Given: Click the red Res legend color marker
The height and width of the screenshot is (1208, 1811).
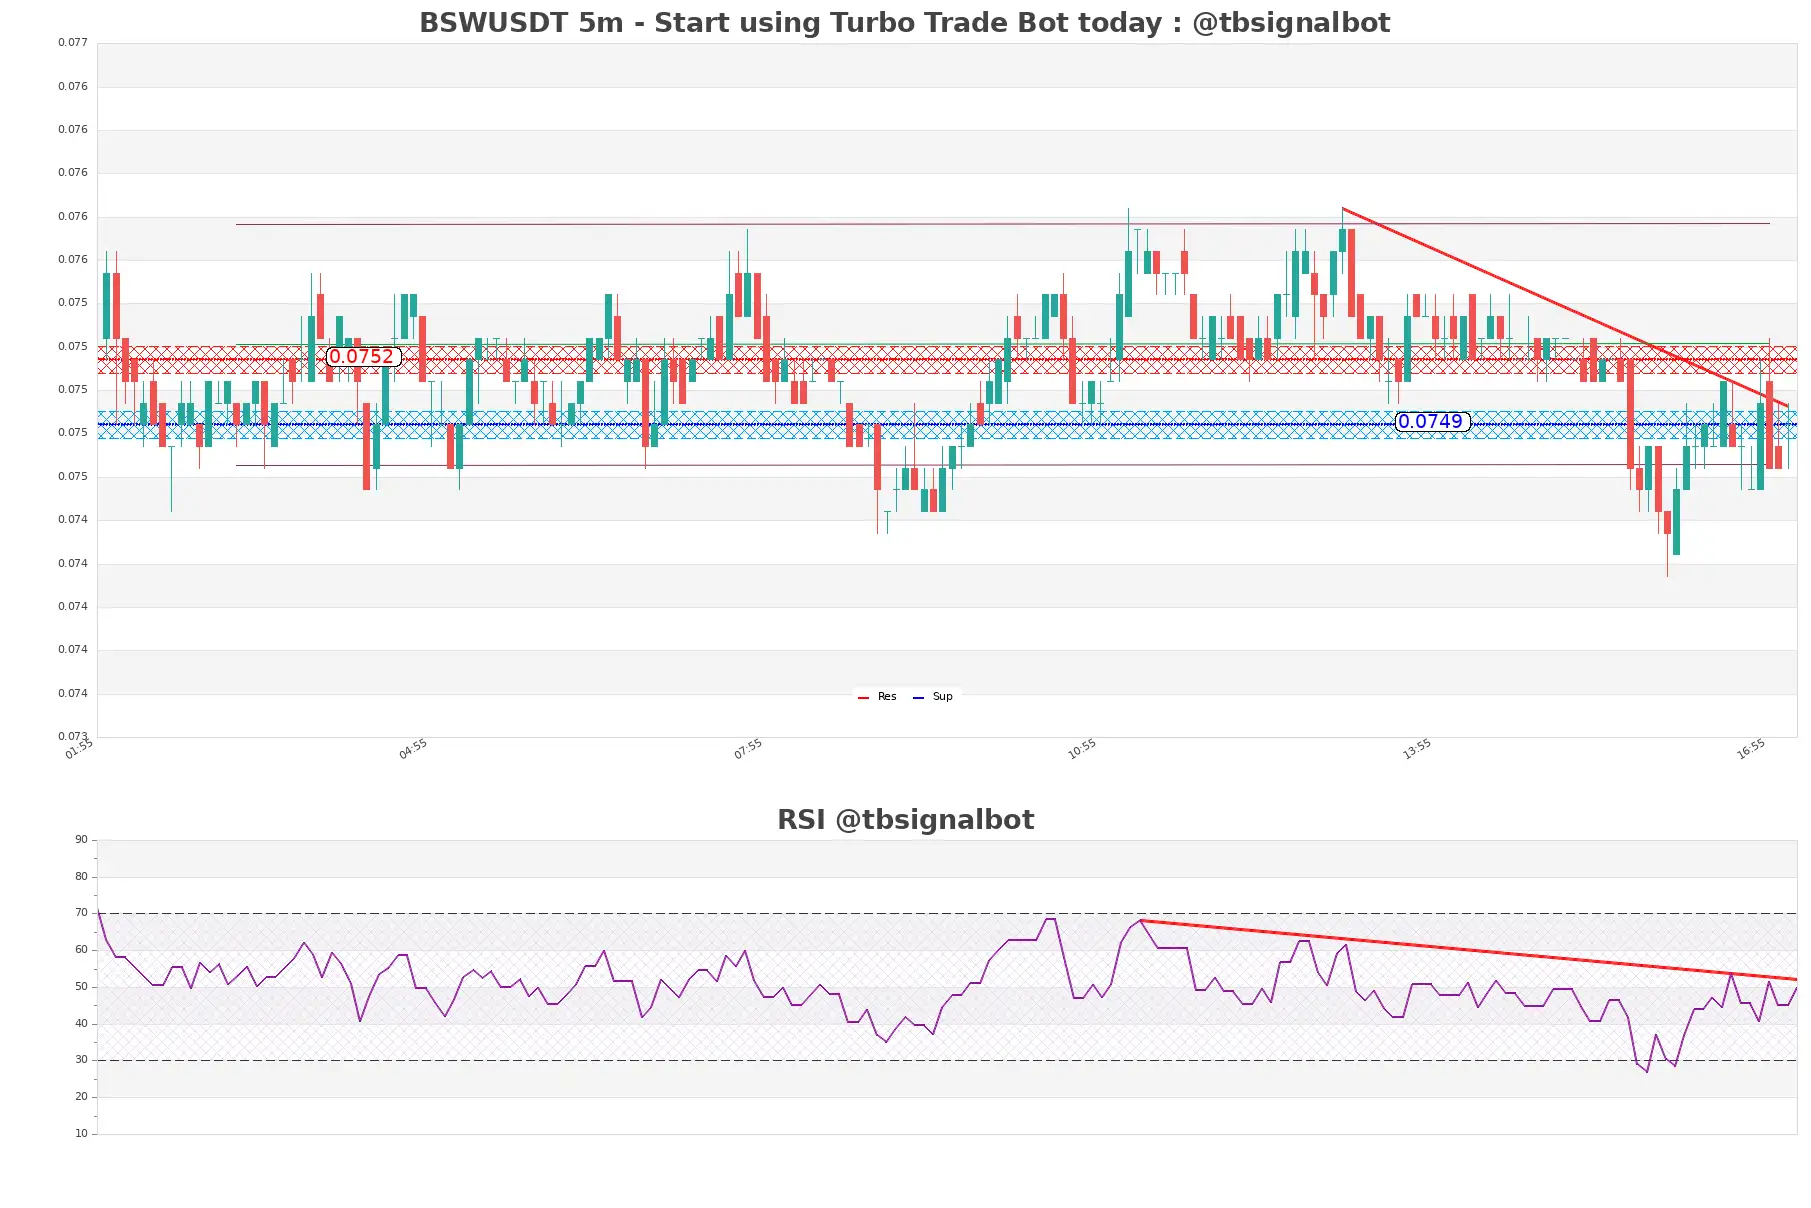Looking at the screenshot, I should [863, 698].
